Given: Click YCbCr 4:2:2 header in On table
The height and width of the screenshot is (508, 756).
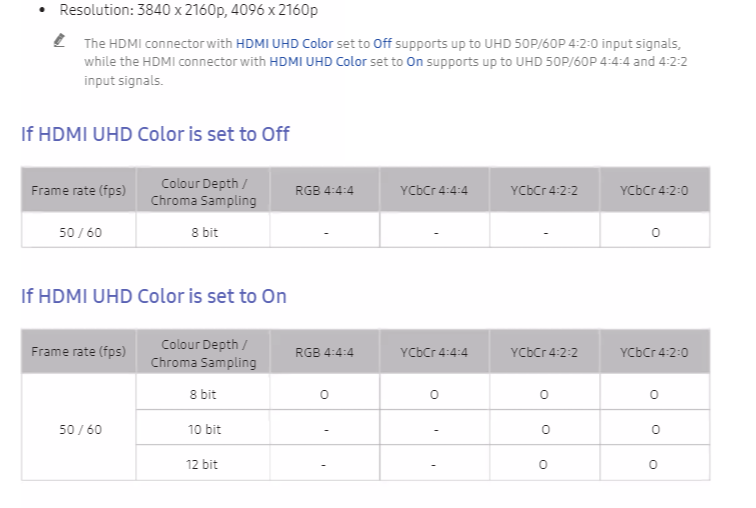Looking at the screenshot, I should [544, 352].
